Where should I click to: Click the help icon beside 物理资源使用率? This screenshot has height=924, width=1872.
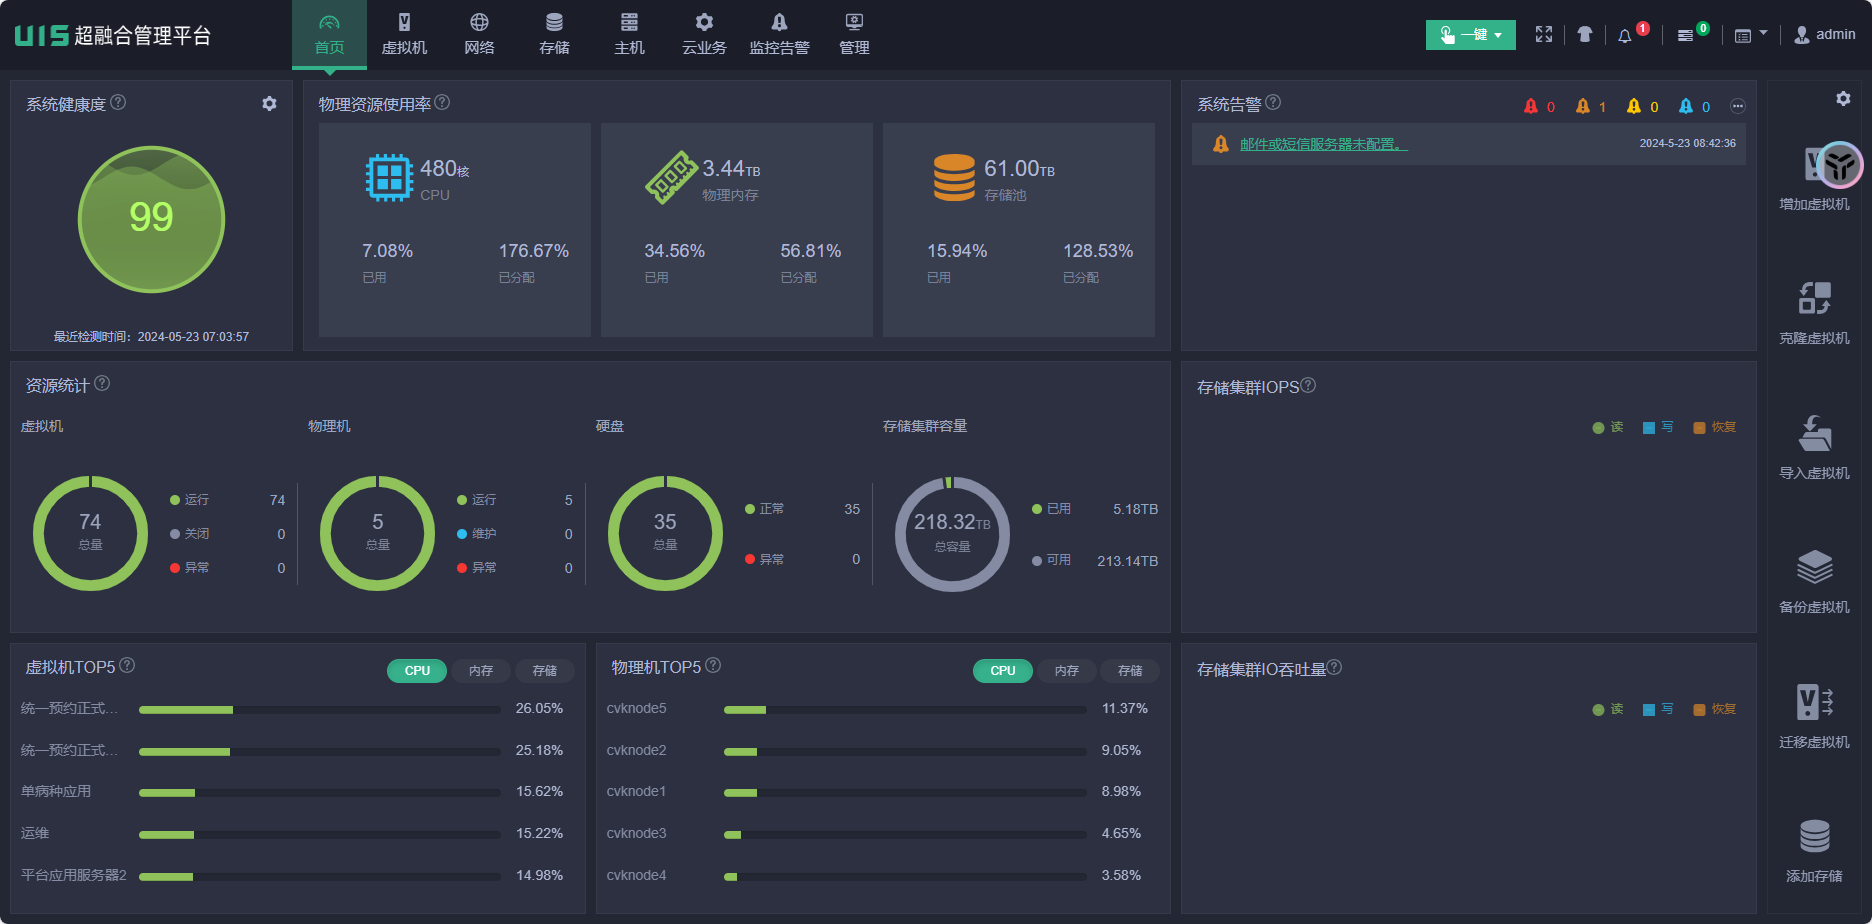point(442,102)
